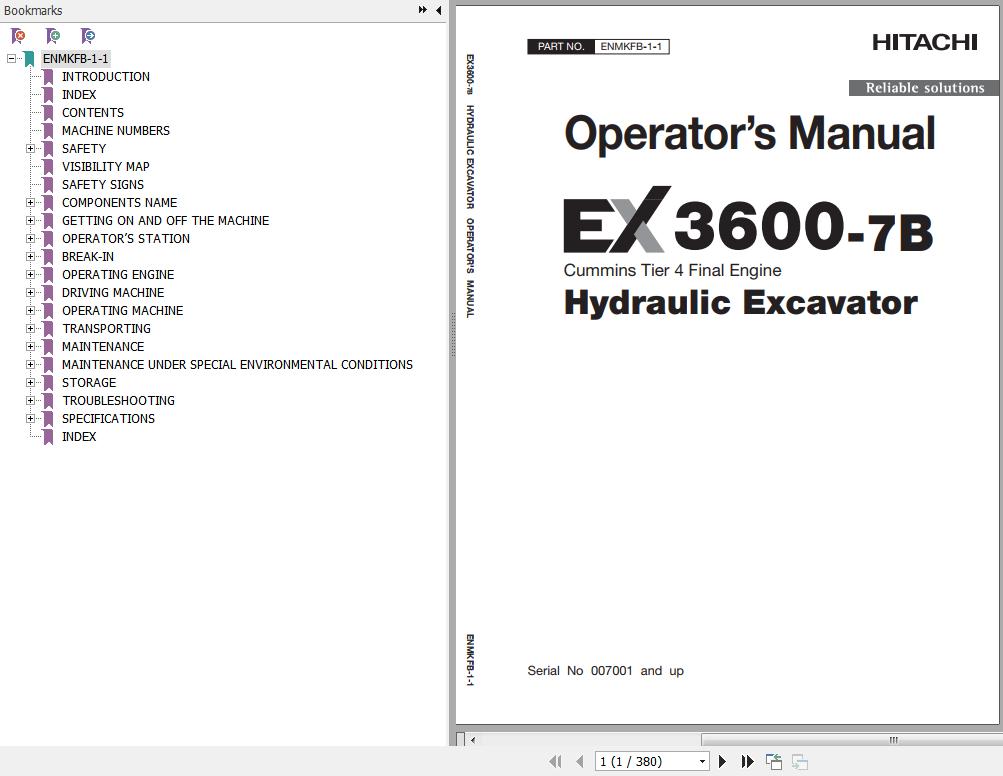Expand the OPERATING MACHINE bookmark
The image size is (1003, 776).
(30, 310)
